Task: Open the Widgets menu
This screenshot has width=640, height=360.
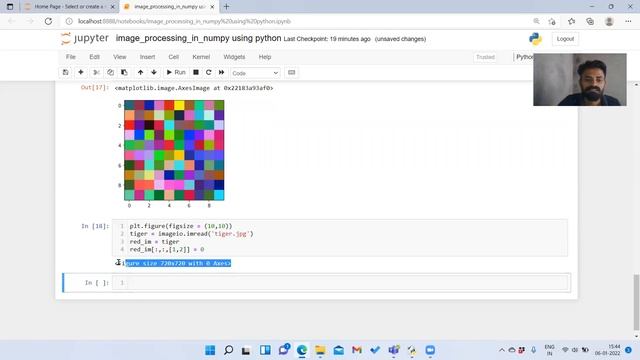Action: 234,57
